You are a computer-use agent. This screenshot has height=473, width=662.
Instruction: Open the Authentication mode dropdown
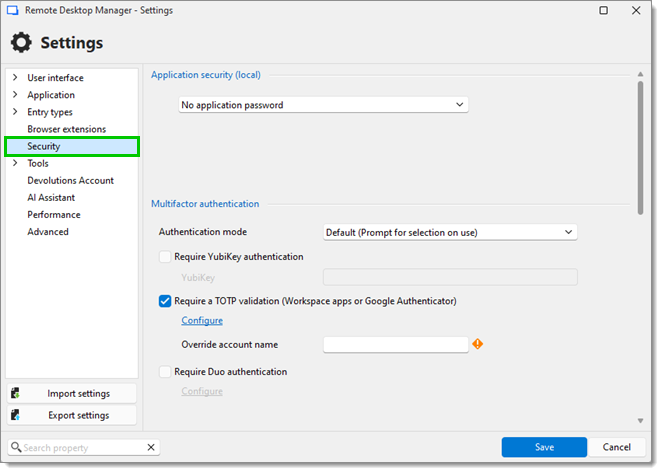point(450,232)
